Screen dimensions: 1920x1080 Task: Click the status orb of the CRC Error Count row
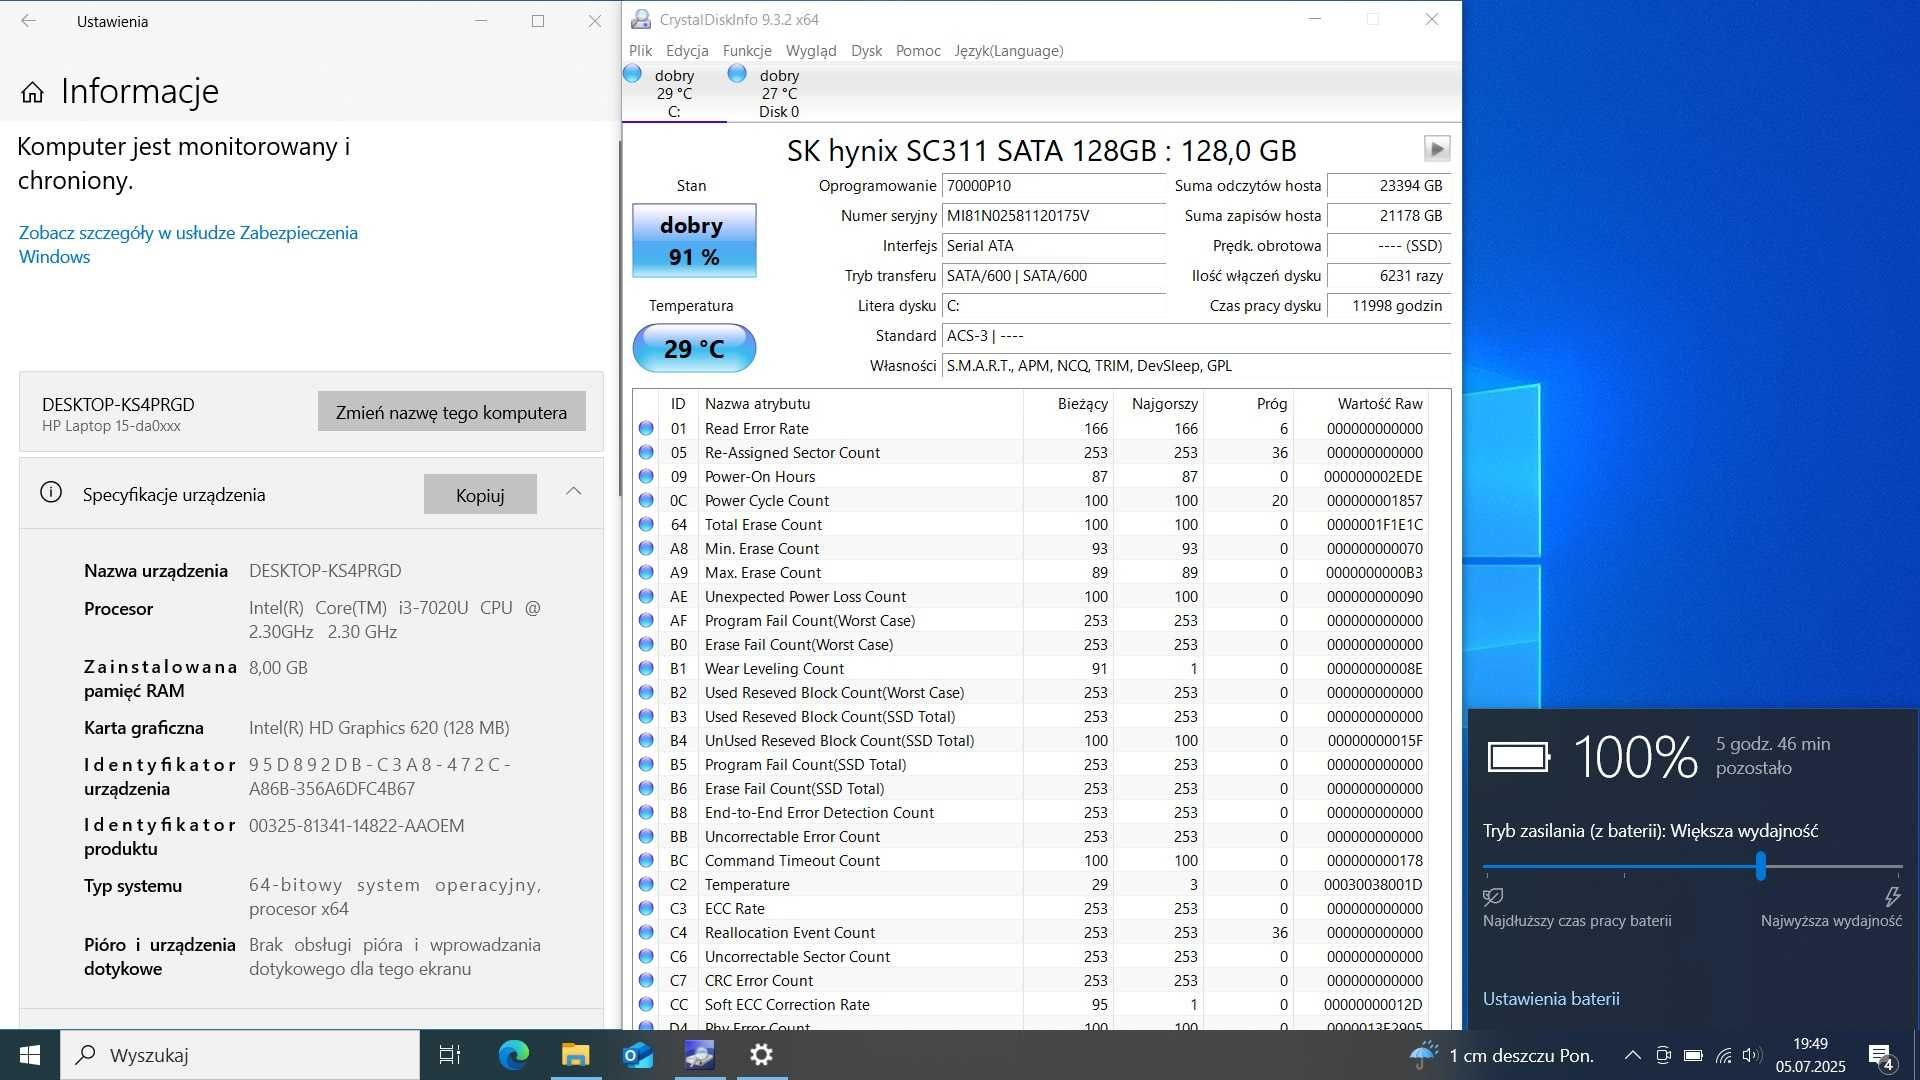click(x=646, y=980)
